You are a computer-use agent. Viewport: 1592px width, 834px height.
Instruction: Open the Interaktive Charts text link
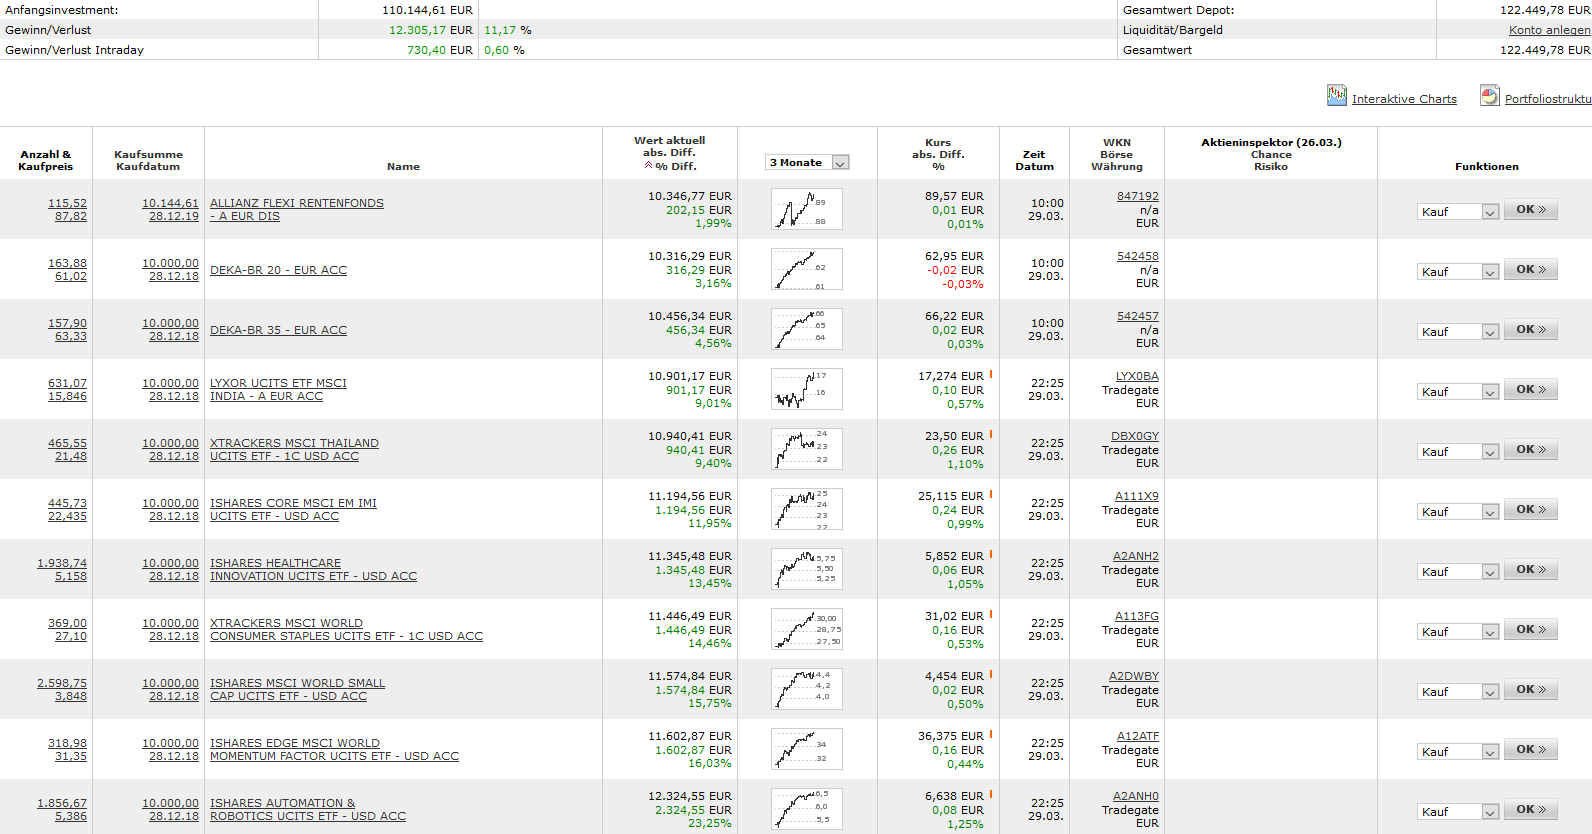[1404, 99]
